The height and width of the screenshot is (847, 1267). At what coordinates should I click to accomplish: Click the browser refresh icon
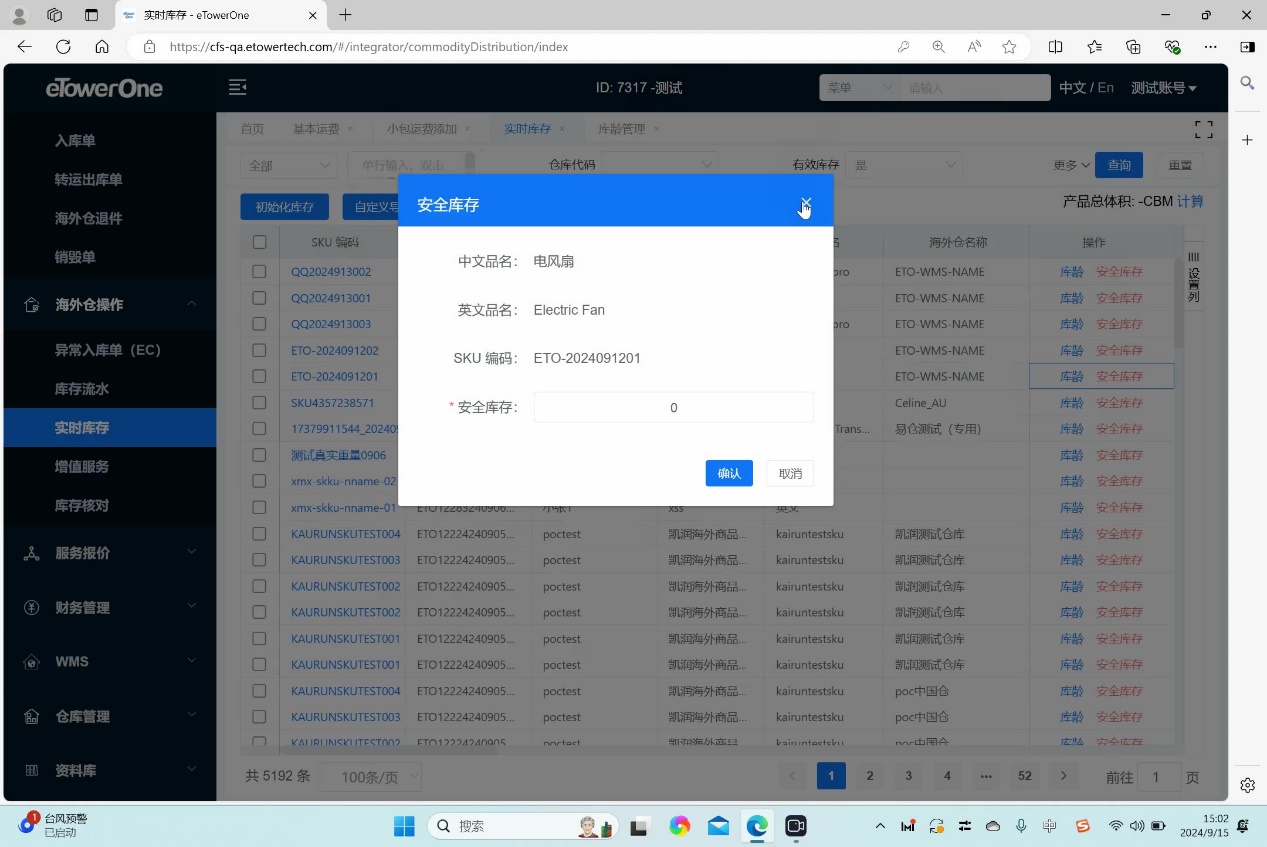pos(63,47)
